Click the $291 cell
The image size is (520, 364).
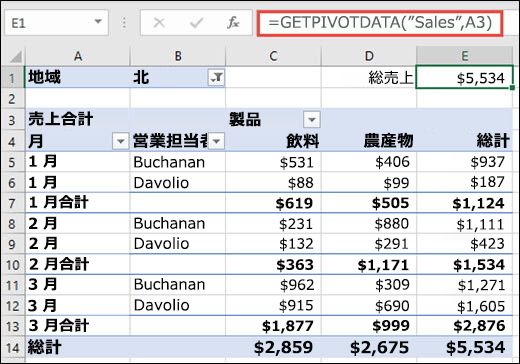coord(369,244)
